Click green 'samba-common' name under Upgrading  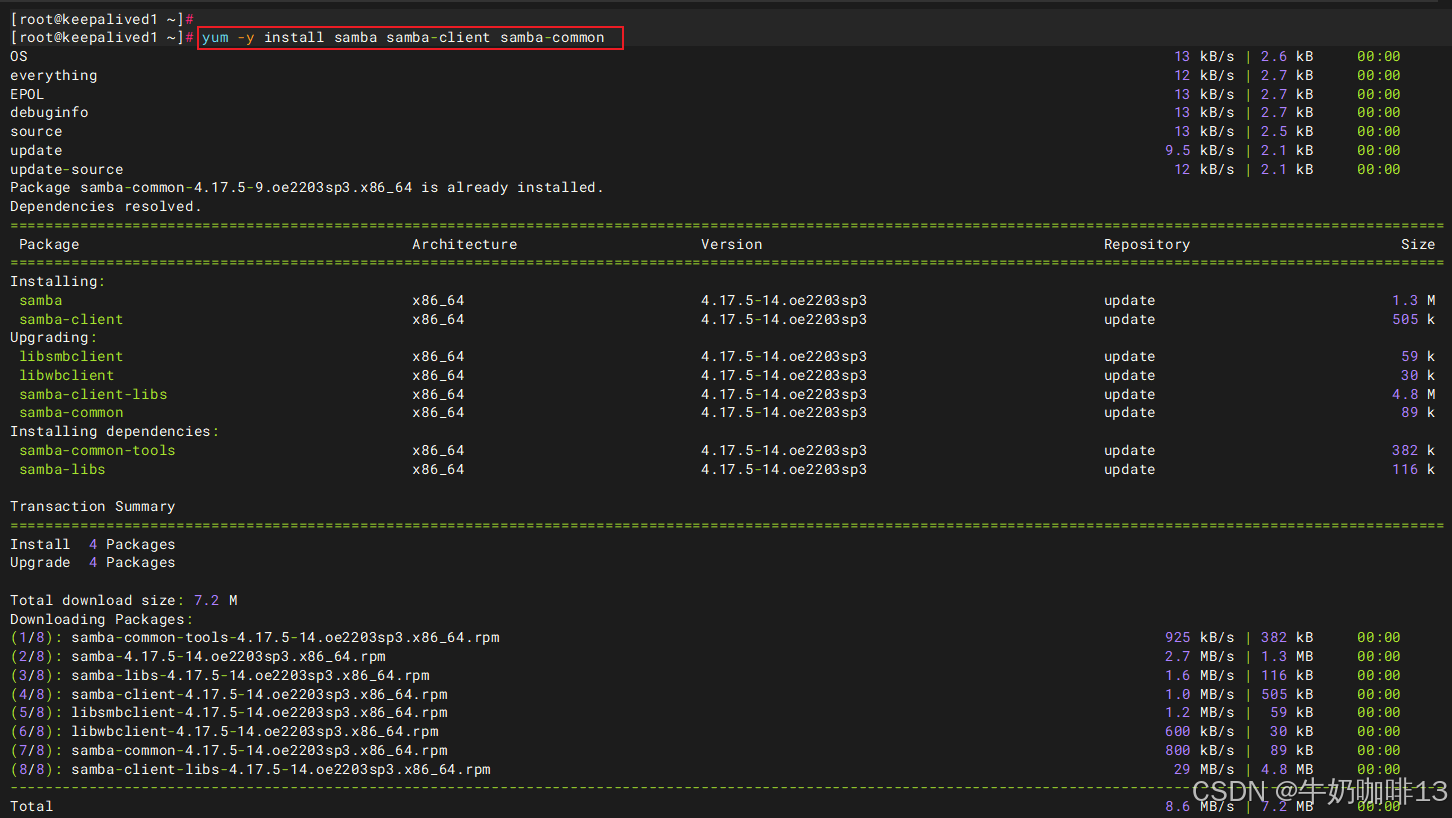(71, 413)
